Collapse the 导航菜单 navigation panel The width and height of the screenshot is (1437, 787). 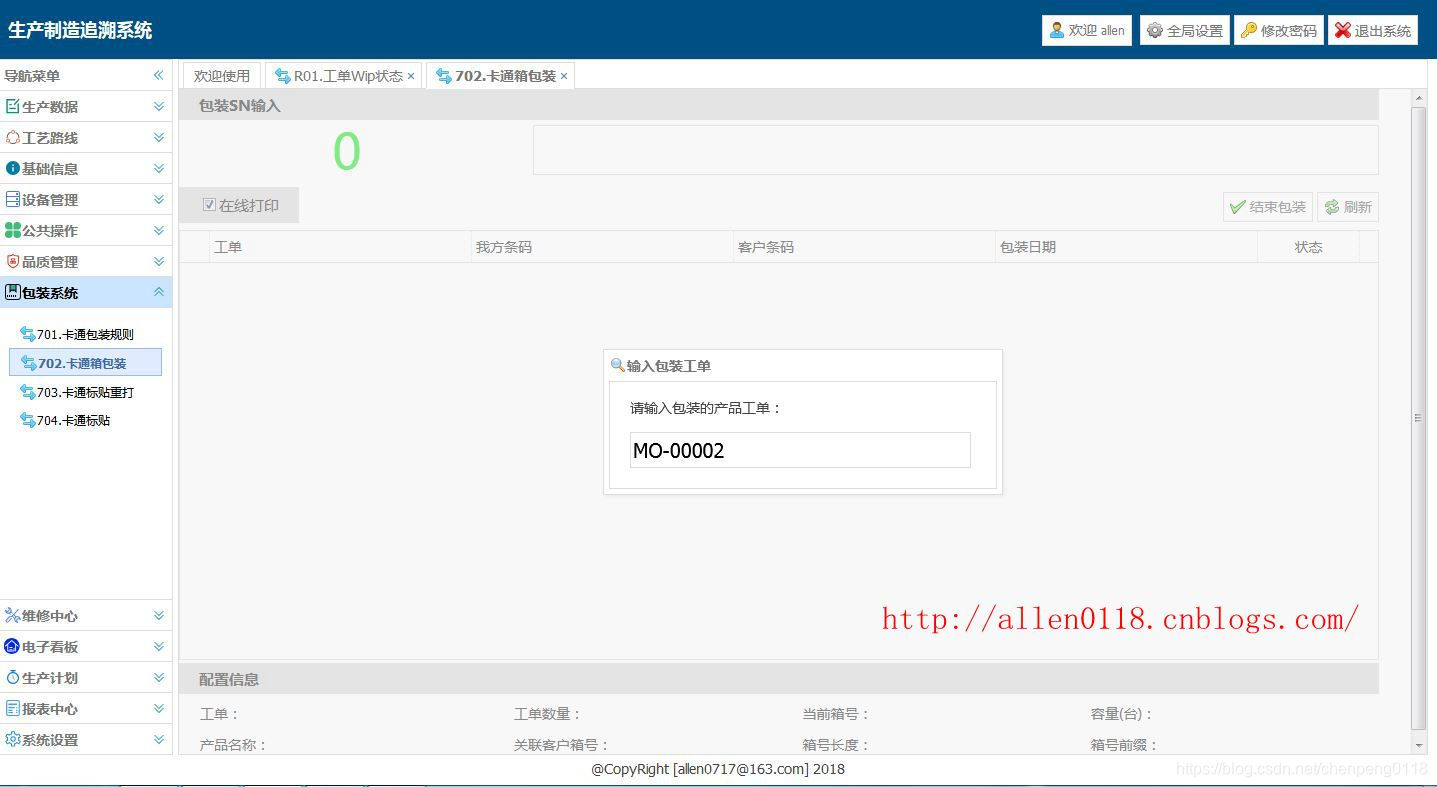158,75
